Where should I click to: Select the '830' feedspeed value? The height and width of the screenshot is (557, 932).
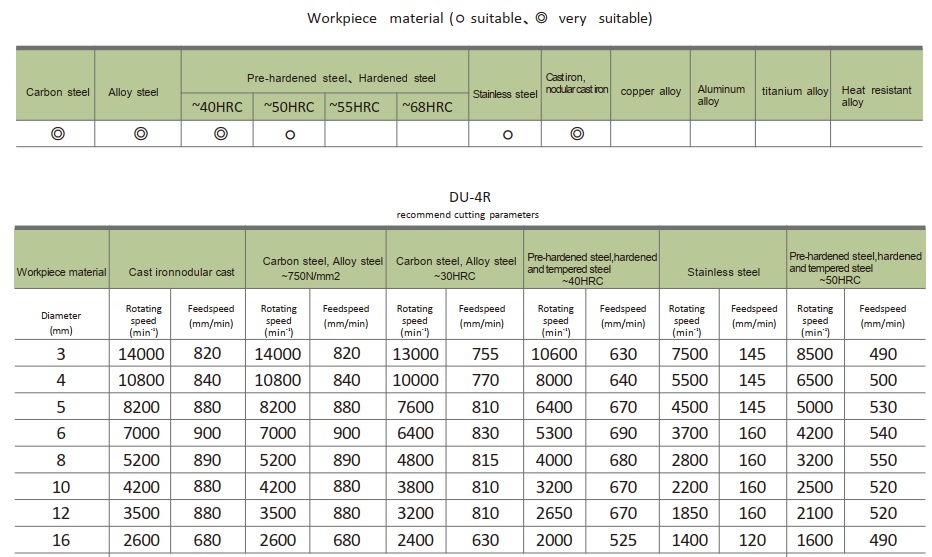point(485,433)
